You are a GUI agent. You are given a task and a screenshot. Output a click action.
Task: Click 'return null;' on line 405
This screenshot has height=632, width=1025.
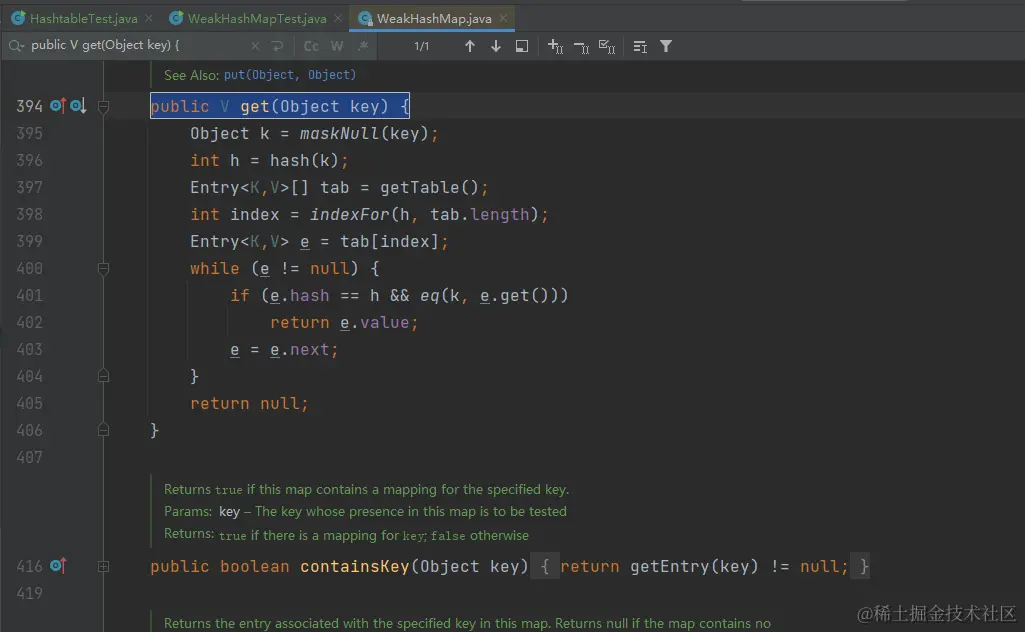(x=249, y=403)
